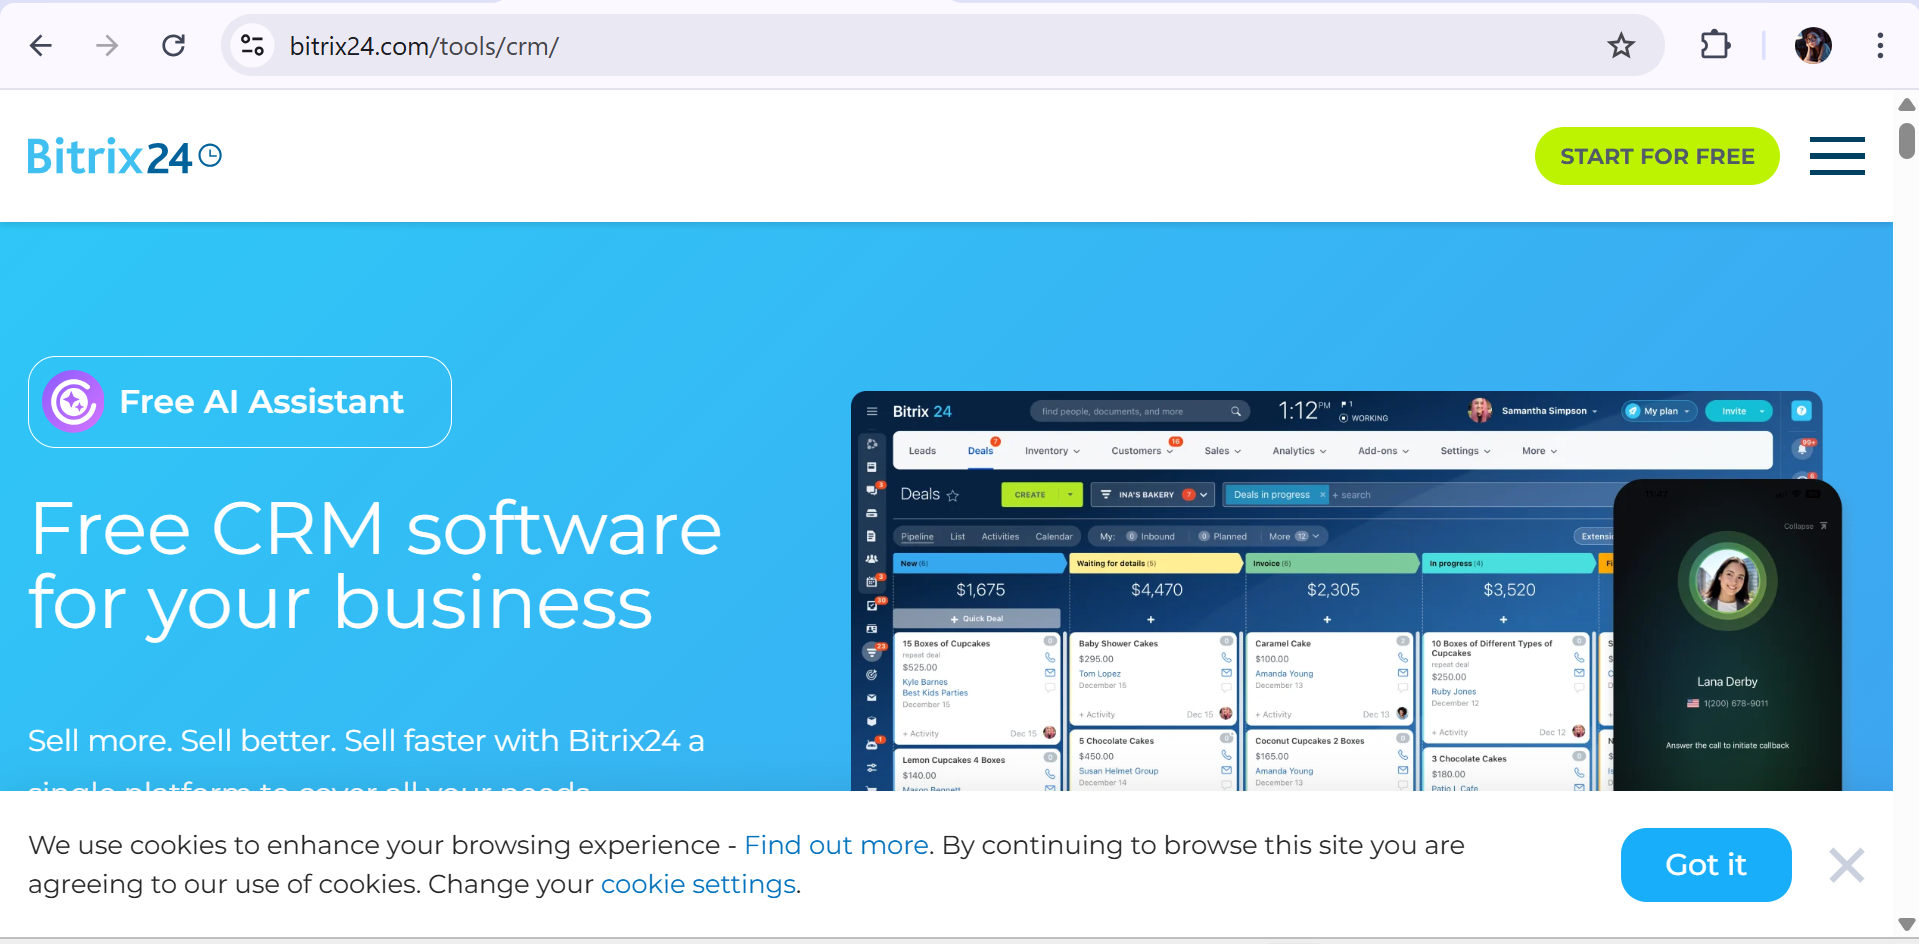Open the CRM funnel icon with 23 badge

(871, 652)
